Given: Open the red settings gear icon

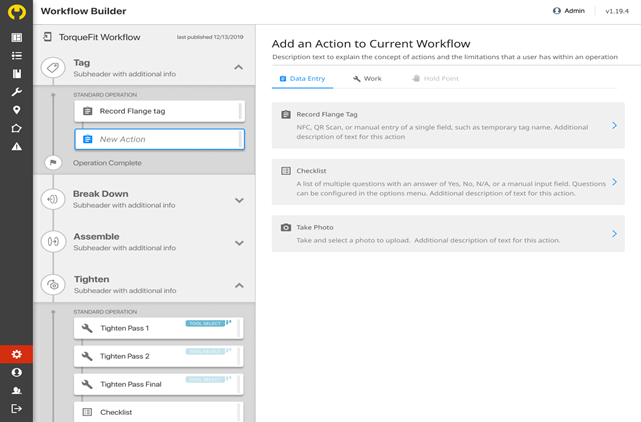Looking at the screenshot, I should pos(16,354).
